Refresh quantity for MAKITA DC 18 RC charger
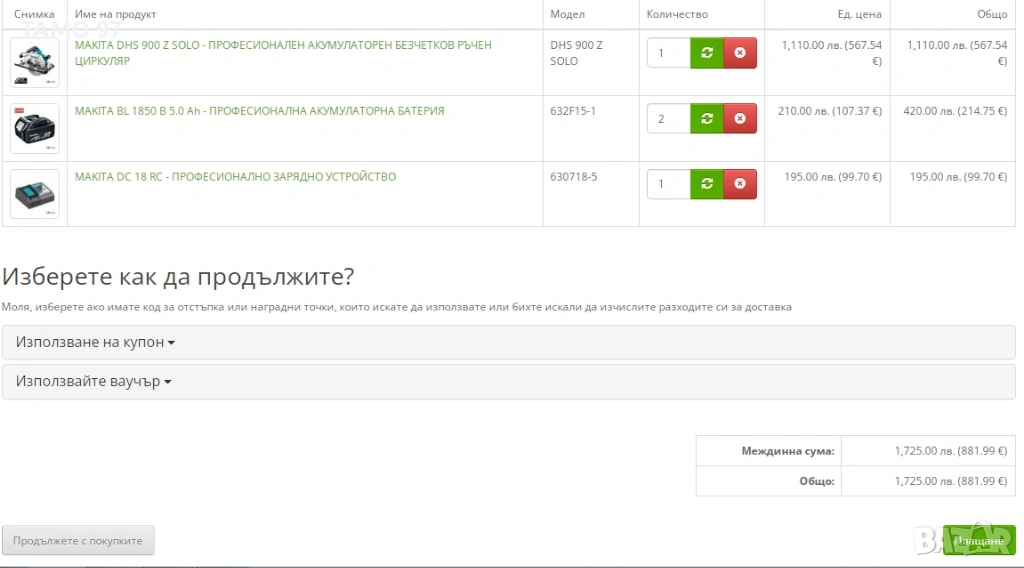Screen dimensions: 1024x568 [707, 184]
